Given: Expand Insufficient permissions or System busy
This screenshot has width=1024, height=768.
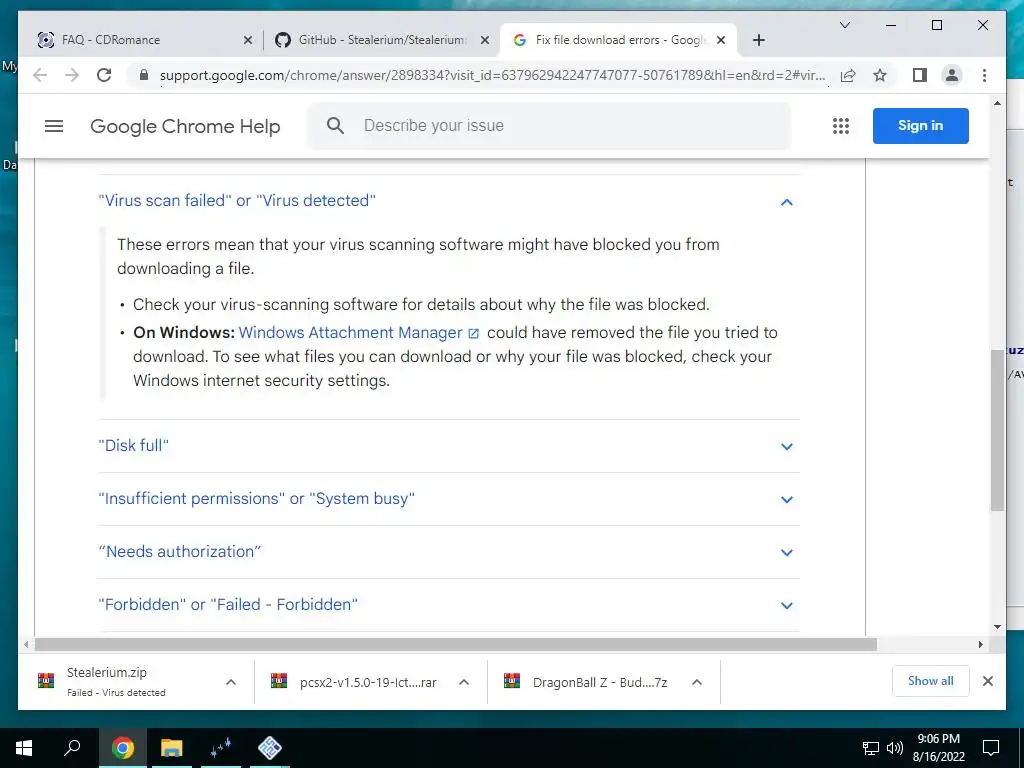Looking at the screenshot, I should (449, 499).
